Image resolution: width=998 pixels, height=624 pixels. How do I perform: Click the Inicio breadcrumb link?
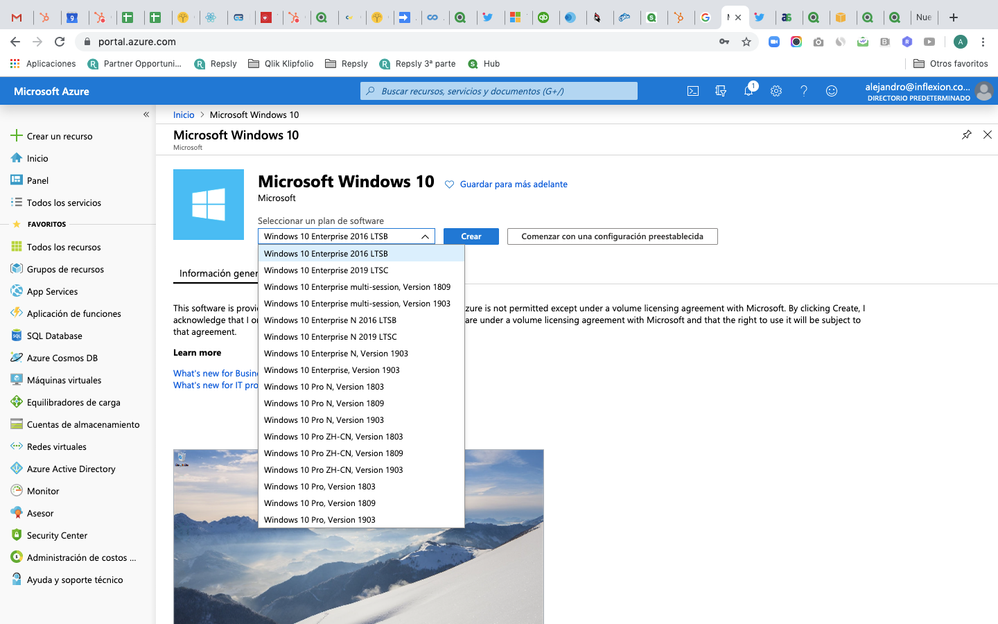click(x=183, y=115)
